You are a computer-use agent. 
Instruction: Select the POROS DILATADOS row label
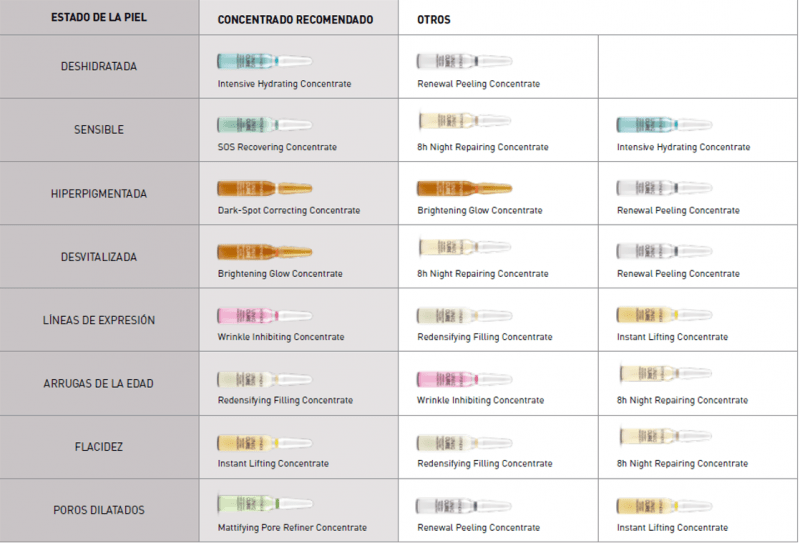coord(99,510)
